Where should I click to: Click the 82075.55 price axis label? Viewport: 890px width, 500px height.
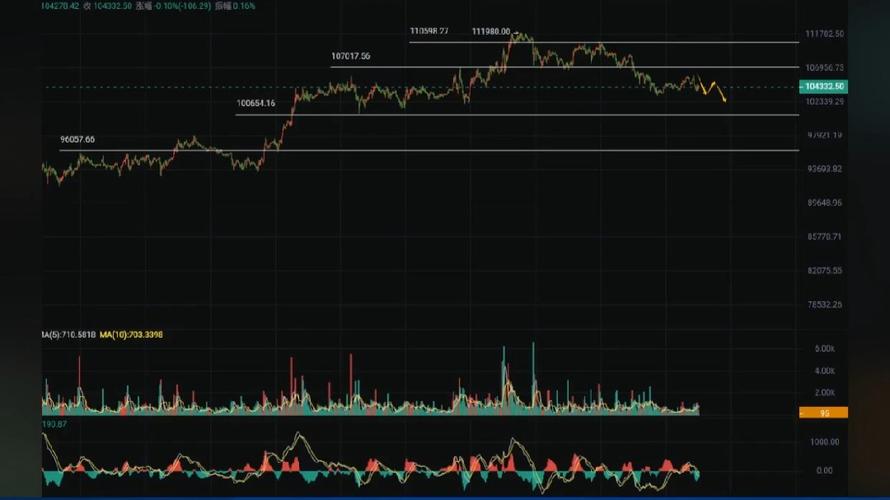click(x=825, y=271)
